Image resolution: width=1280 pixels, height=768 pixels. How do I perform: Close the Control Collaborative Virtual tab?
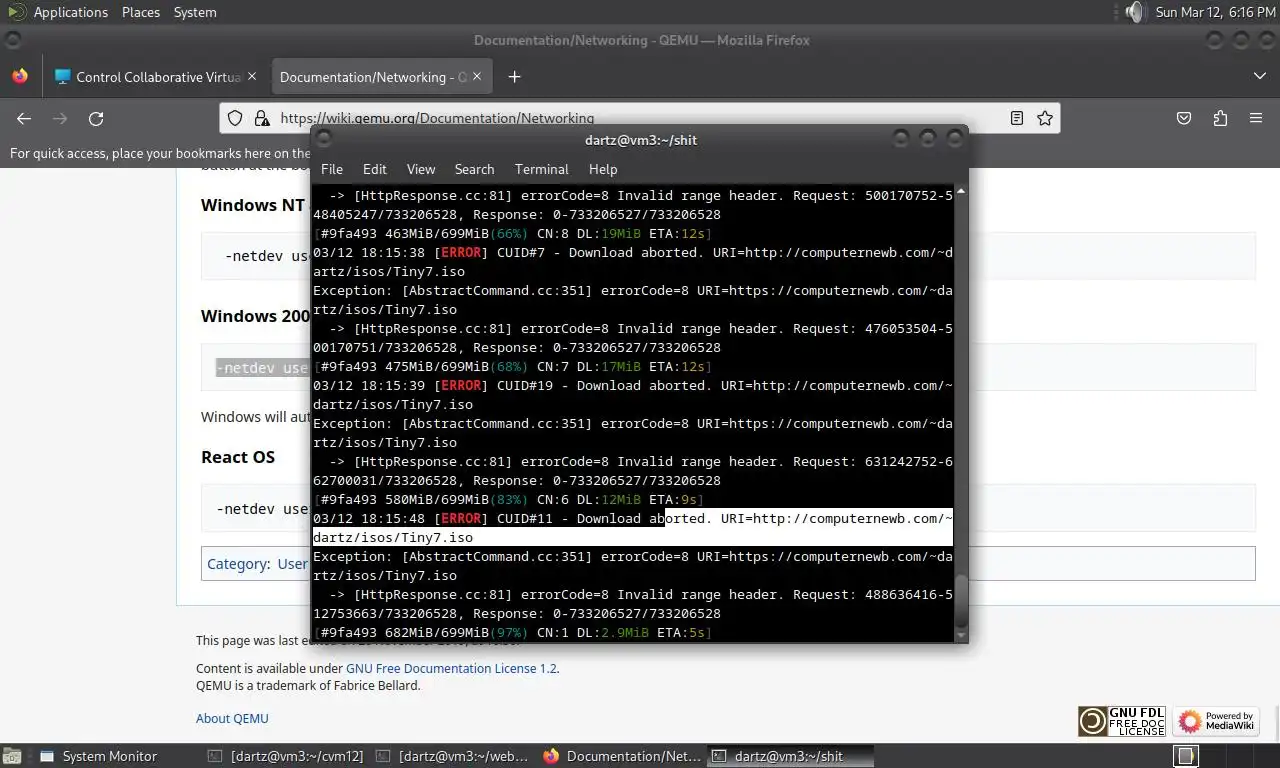click(252, 76)
